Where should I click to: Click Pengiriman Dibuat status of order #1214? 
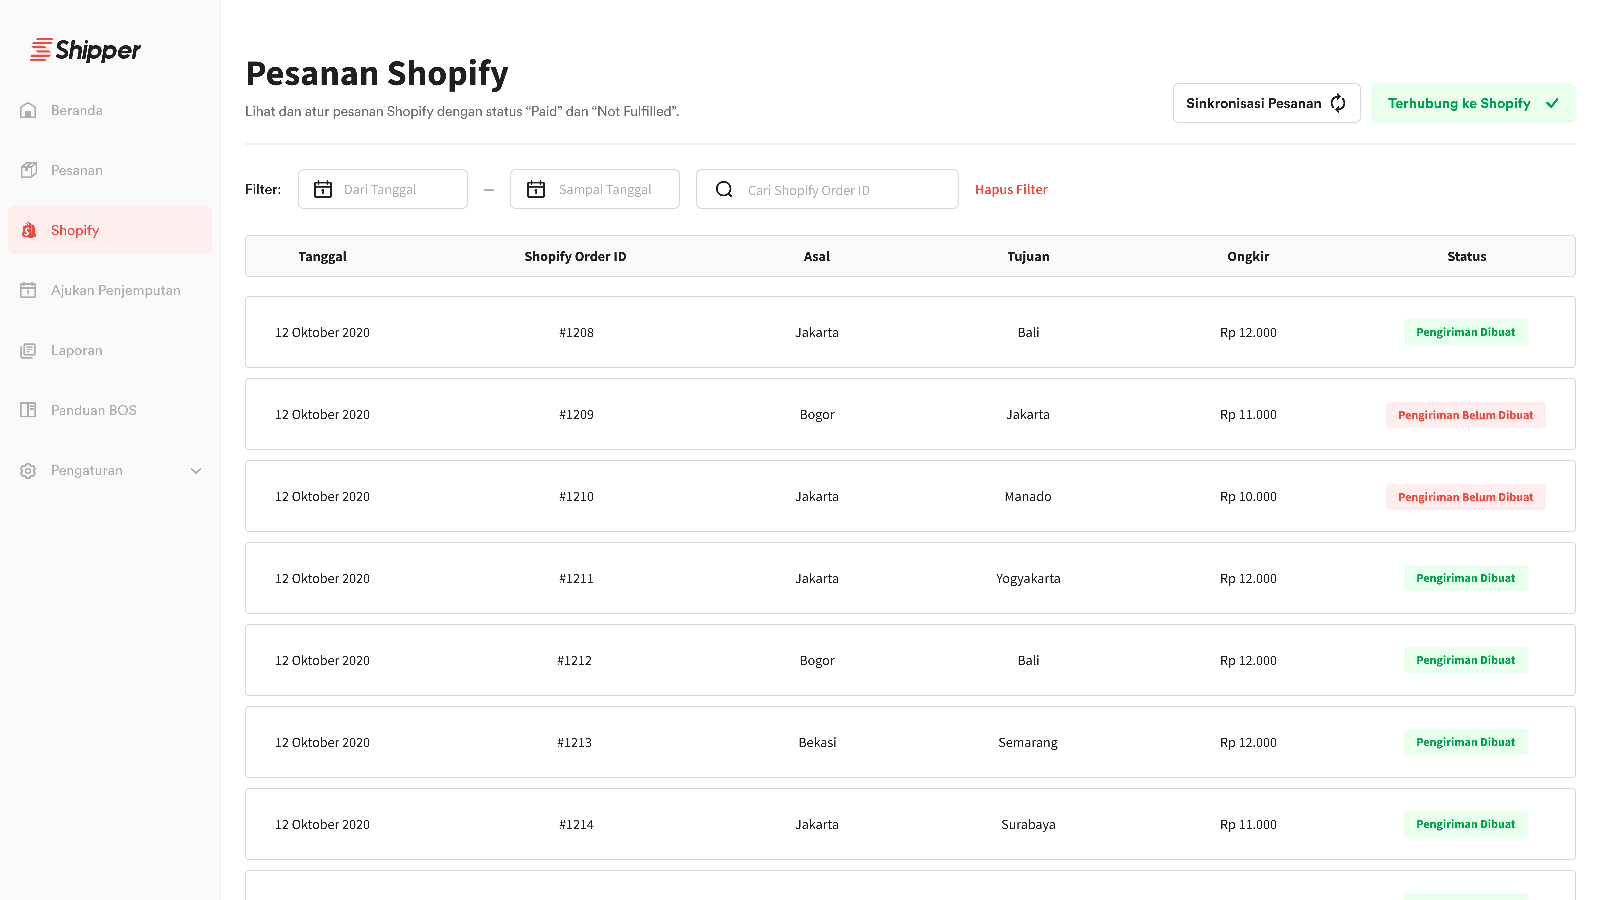pos(1466,824)
